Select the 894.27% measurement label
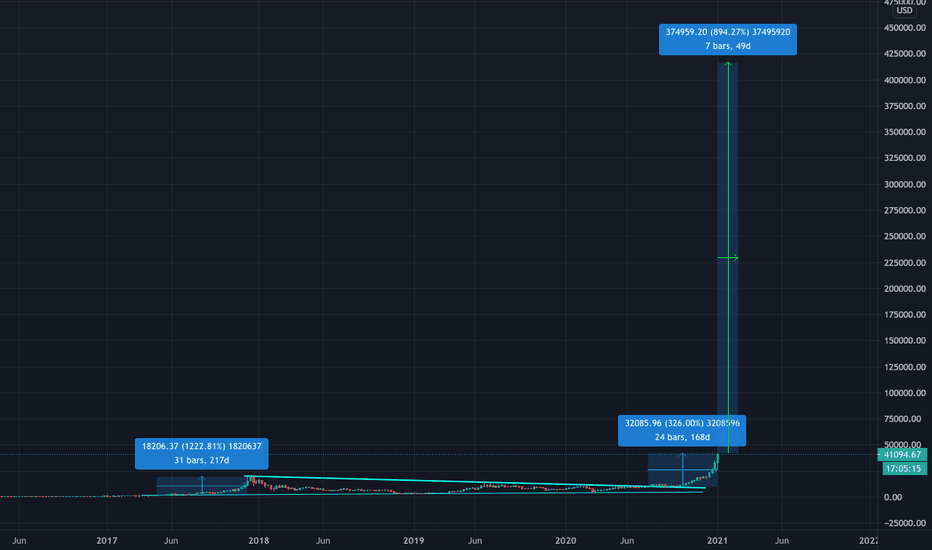Image resolution: width=932 pixels, height=550 pixels. pos(728,39)
